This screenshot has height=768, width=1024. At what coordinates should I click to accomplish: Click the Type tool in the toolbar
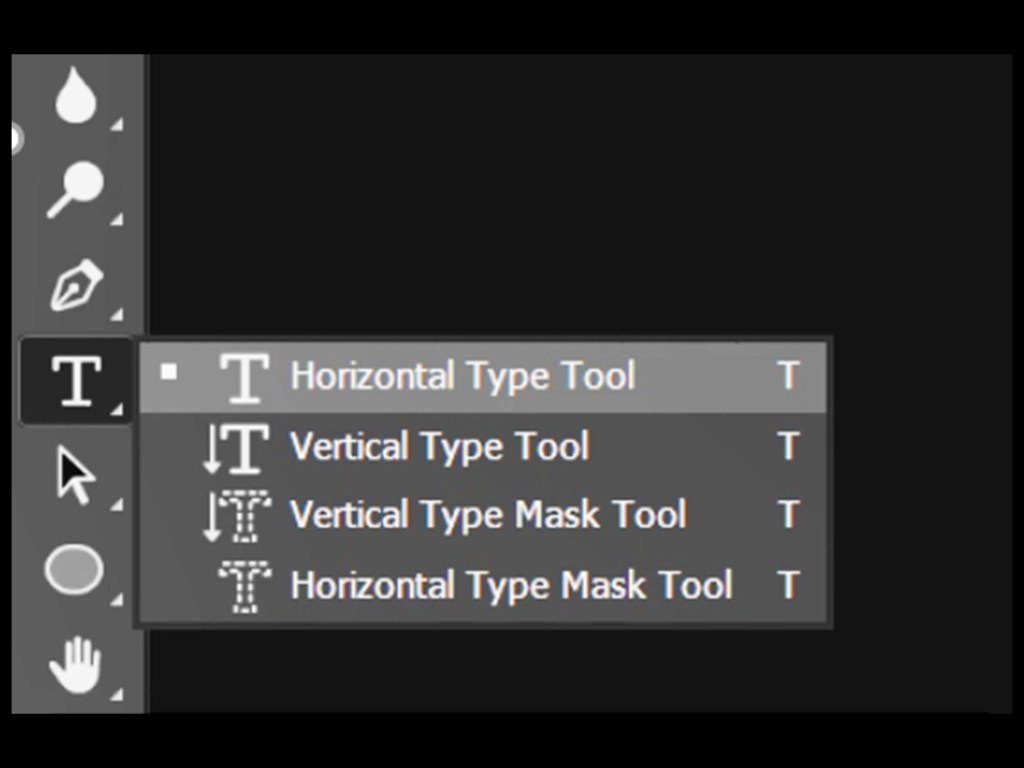(x=76, y=380)
